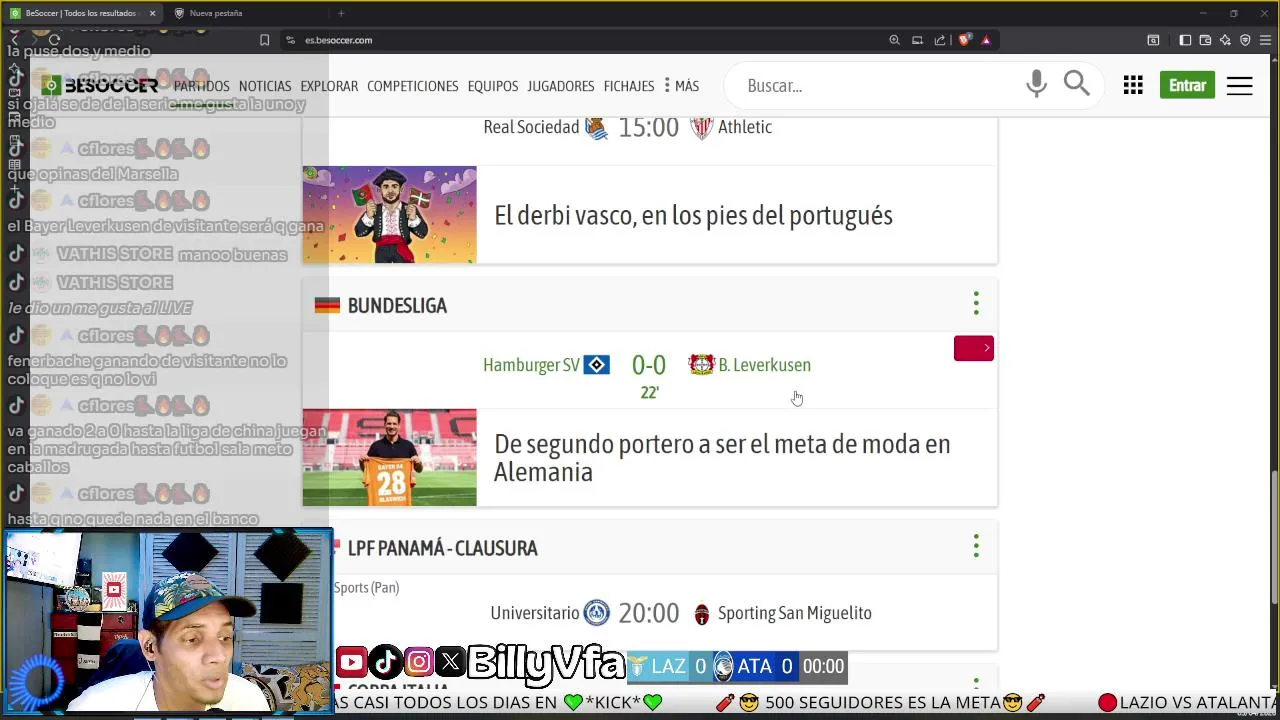Expand the red arrow on Hamburger match row

974,348
